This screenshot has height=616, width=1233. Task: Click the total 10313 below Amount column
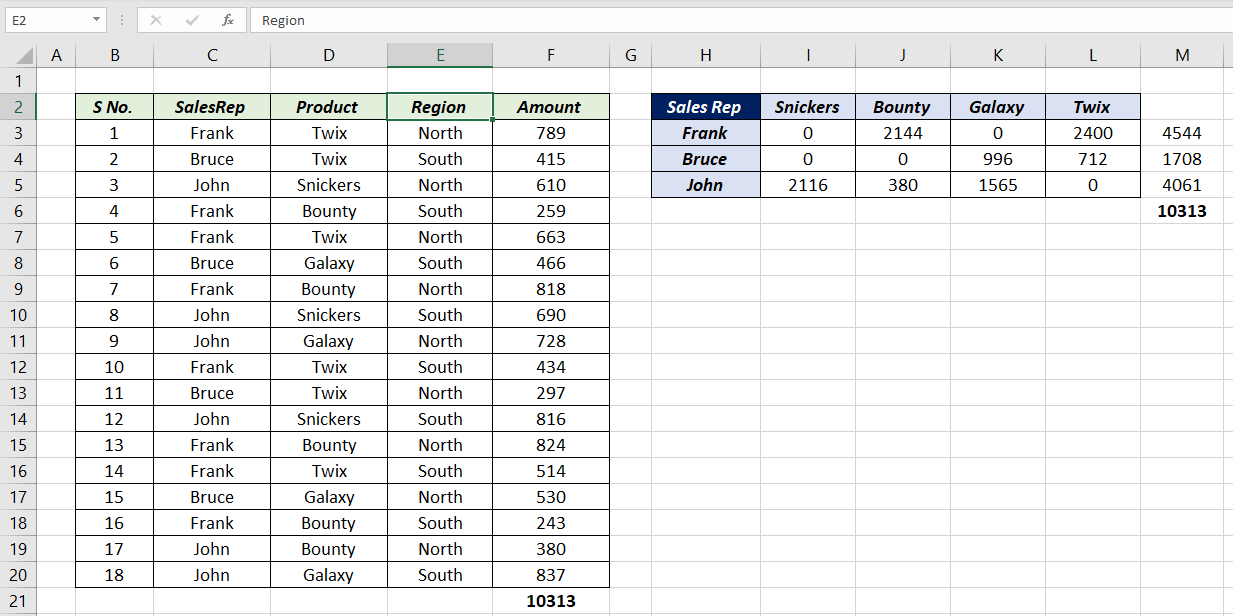click(x=550, y=601)
